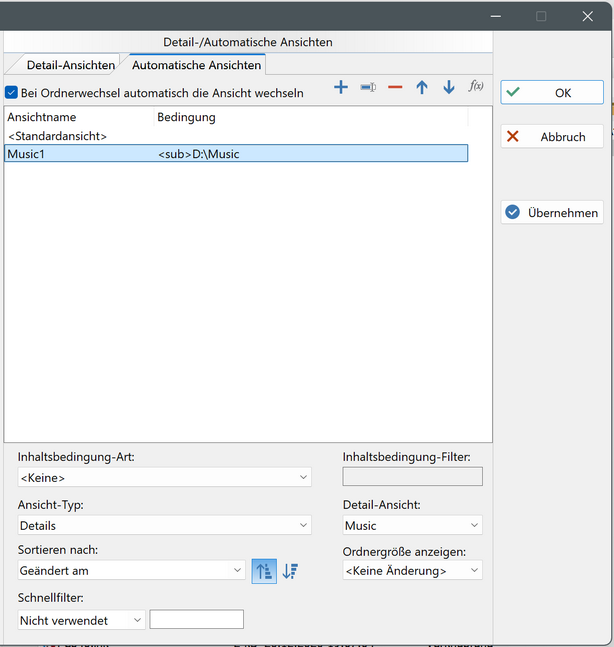The image size is (614, 647).
Task: Move Music1 entry up with arrow icon
Action: point(422,88)
